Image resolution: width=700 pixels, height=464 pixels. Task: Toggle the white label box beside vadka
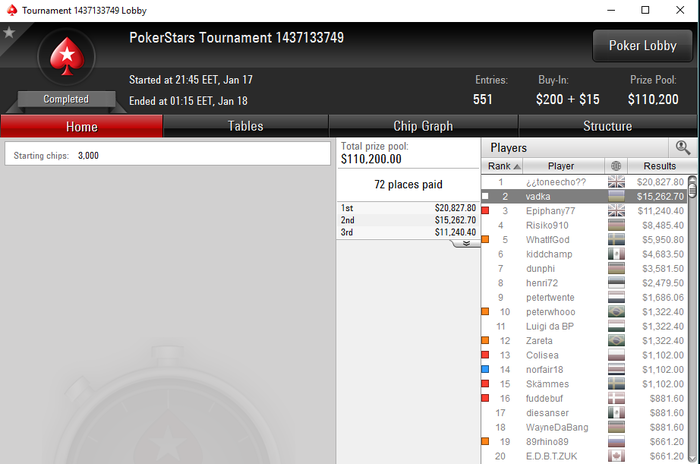click(485, 196)
